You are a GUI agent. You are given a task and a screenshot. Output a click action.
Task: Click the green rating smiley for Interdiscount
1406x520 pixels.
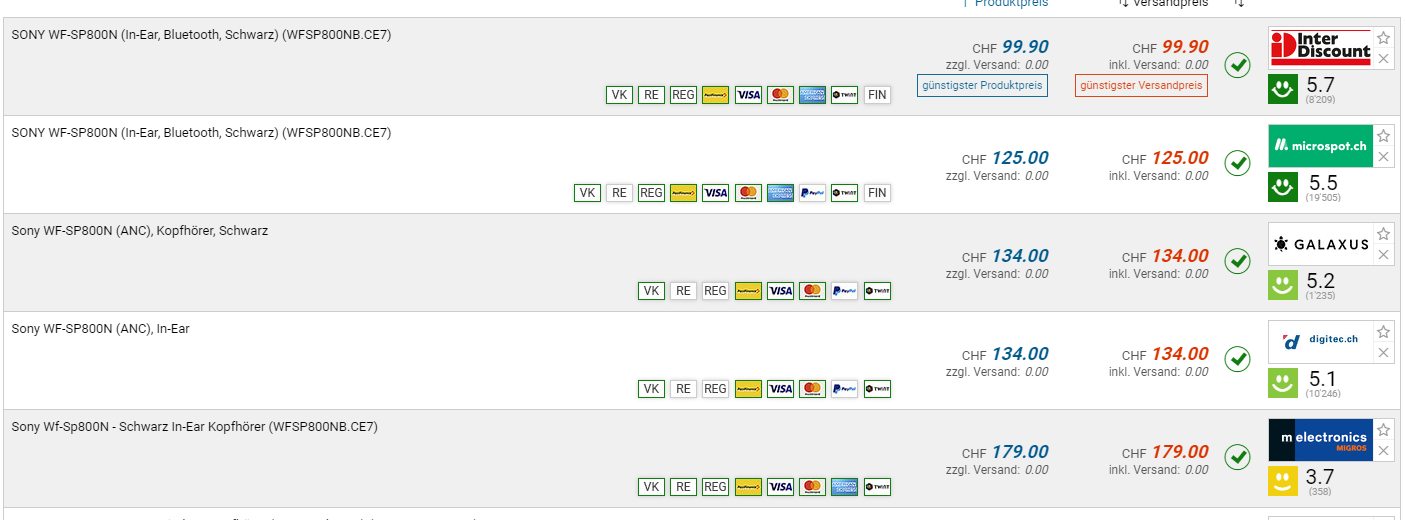pos(1282,89)
